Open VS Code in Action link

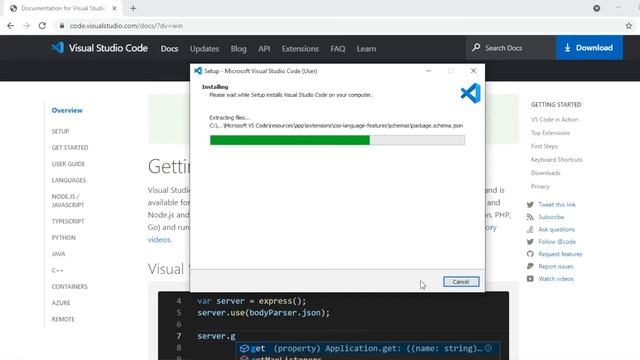555,120
